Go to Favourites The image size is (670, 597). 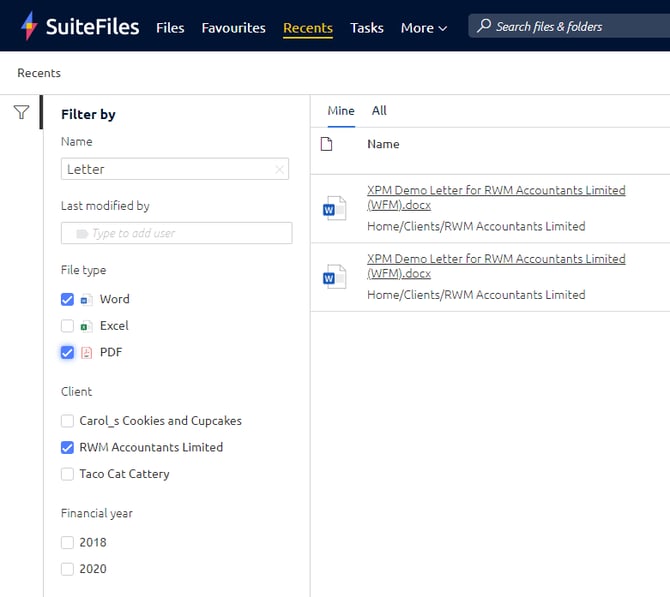(234, 28)
